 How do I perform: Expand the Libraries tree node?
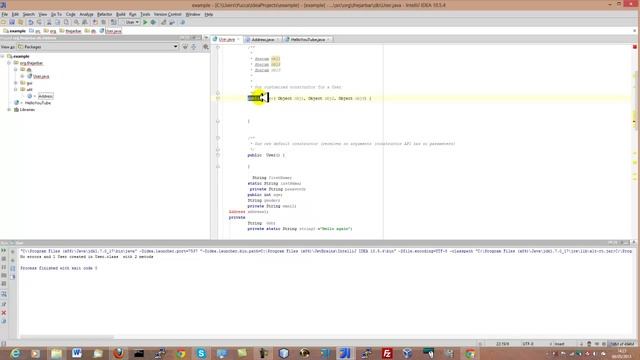point(9,110)
